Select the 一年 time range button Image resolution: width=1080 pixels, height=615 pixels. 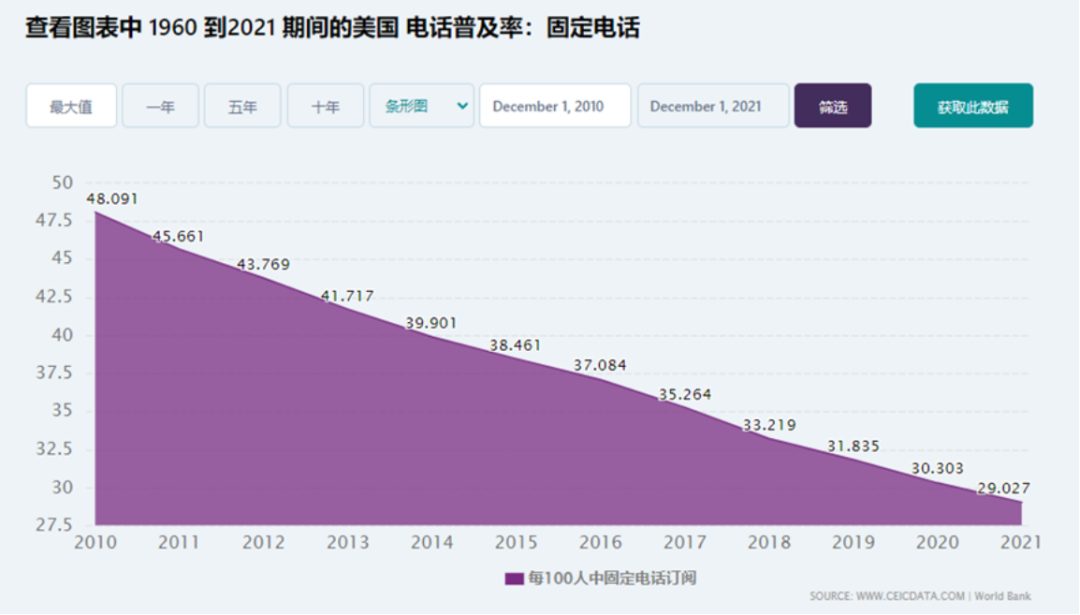tap(160, 106)
